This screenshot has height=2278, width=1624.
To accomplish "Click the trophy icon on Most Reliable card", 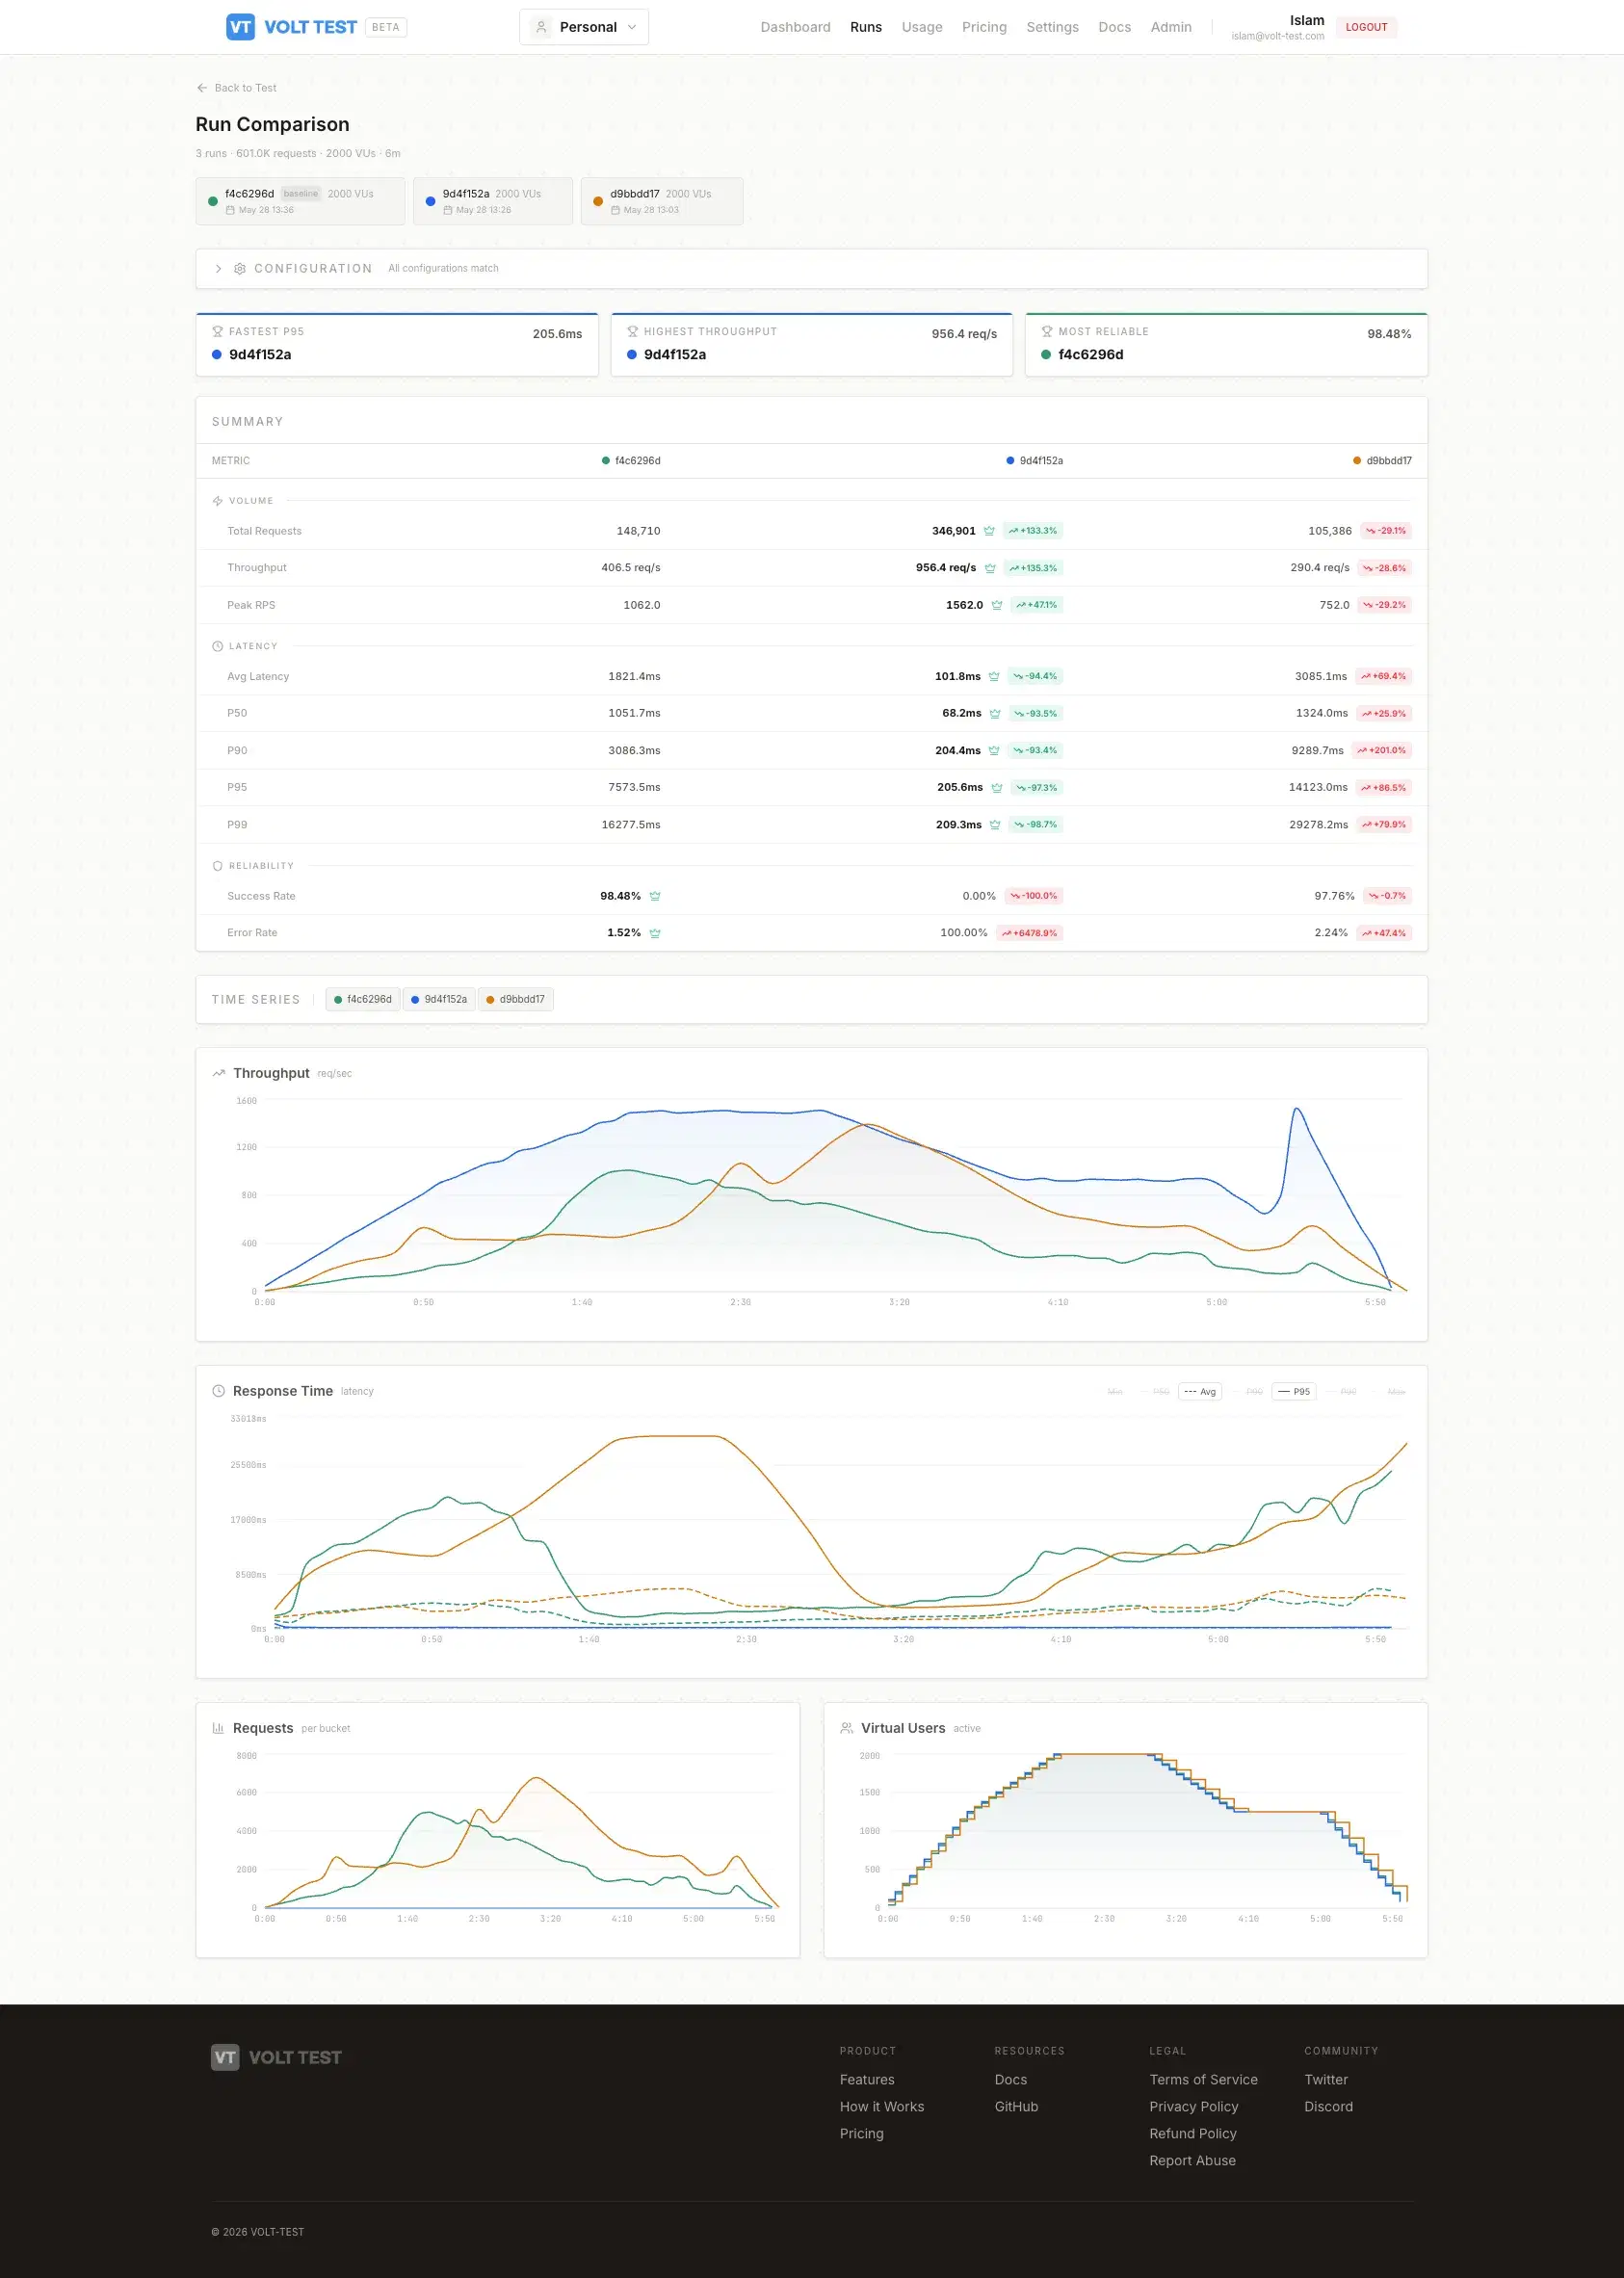I will click(x=1047, y=332).
